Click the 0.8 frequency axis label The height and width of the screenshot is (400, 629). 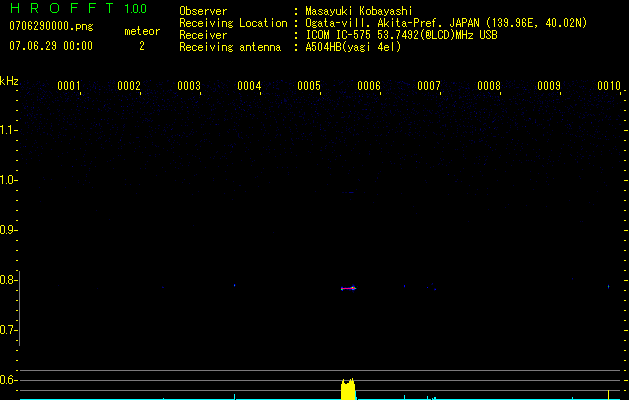click(8, 280)
